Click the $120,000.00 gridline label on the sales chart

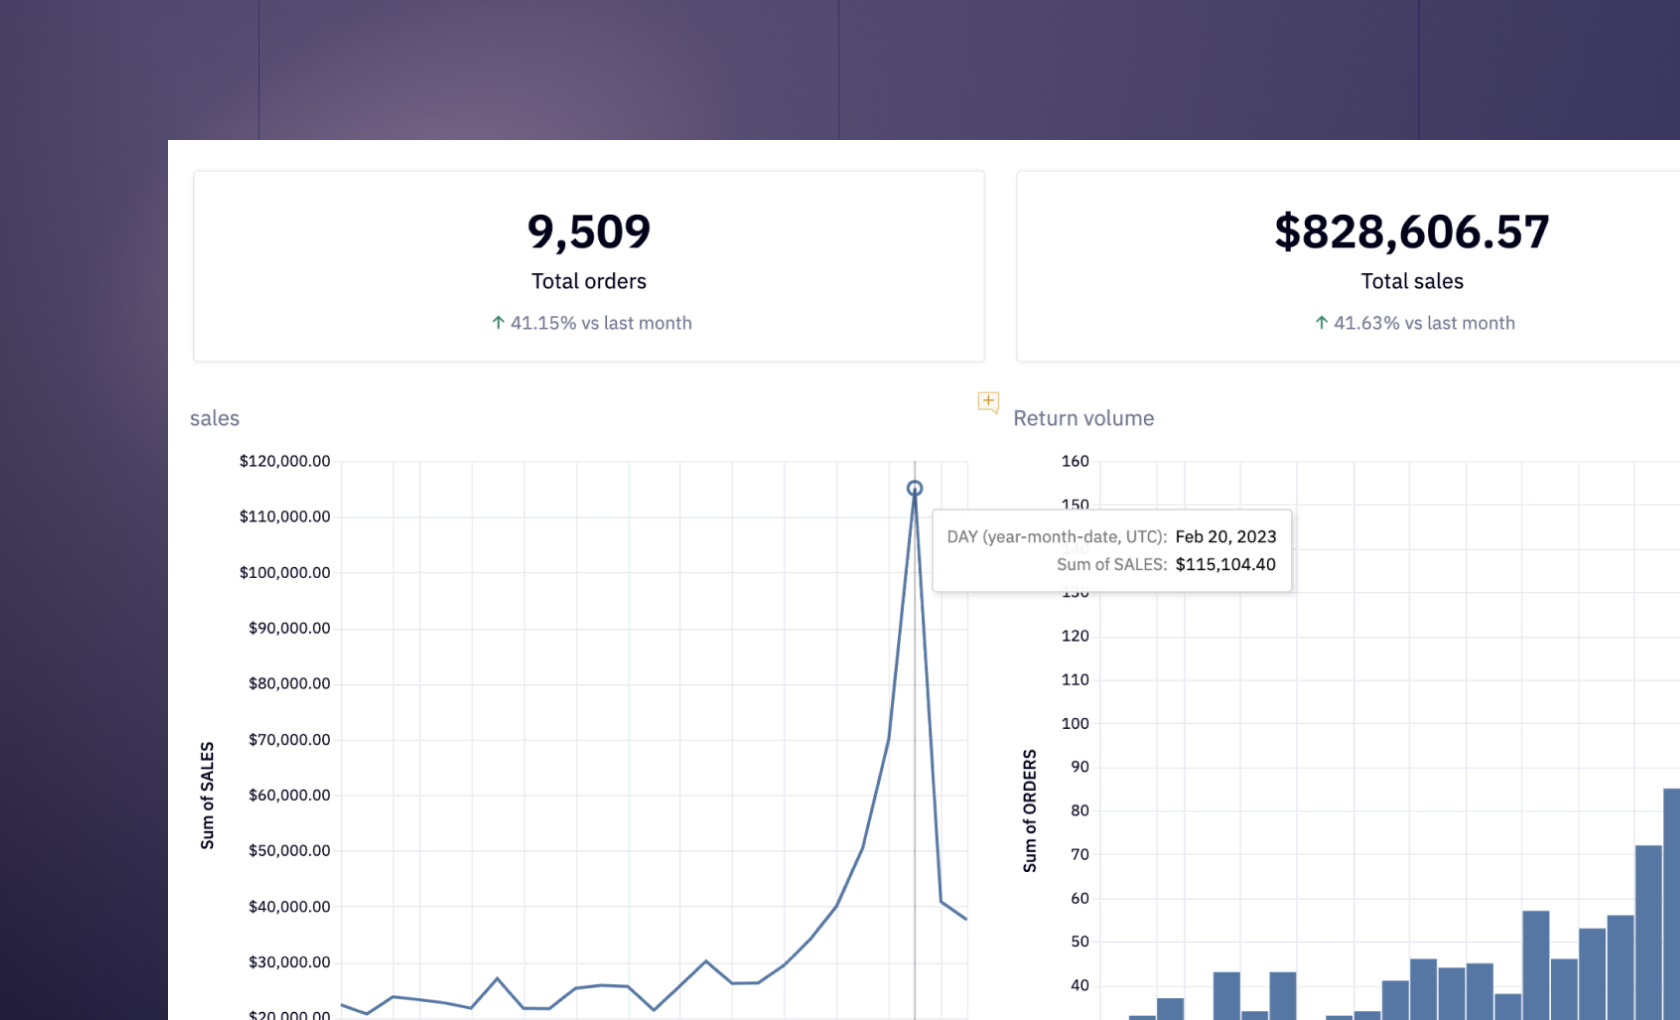[x=285, y=461]
